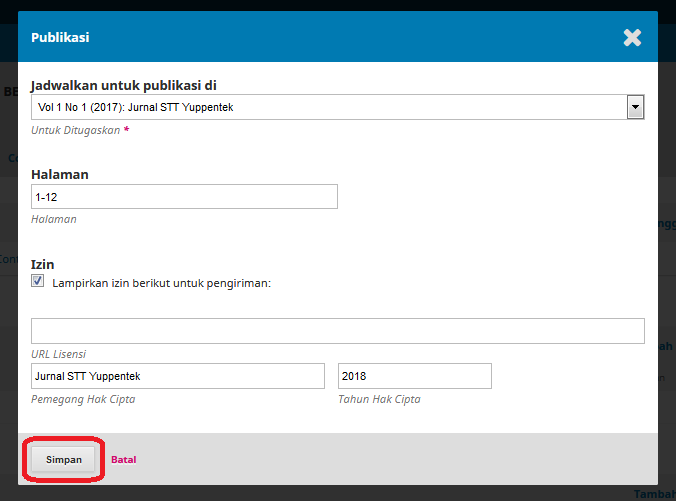
Task: Click the Tahun Hak Cipta field showing 2018
Action: pos(415,376)
